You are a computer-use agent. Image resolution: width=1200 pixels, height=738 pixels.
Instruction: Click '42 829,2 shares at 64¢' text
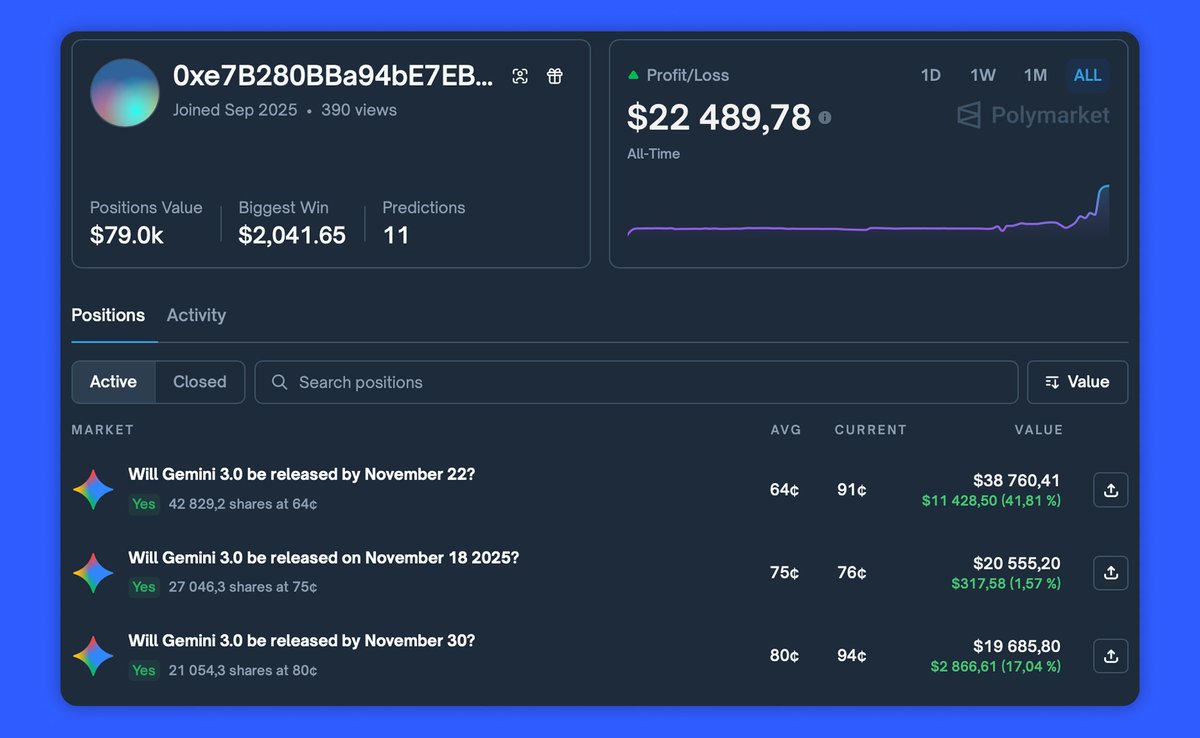(x=243, y=504)
